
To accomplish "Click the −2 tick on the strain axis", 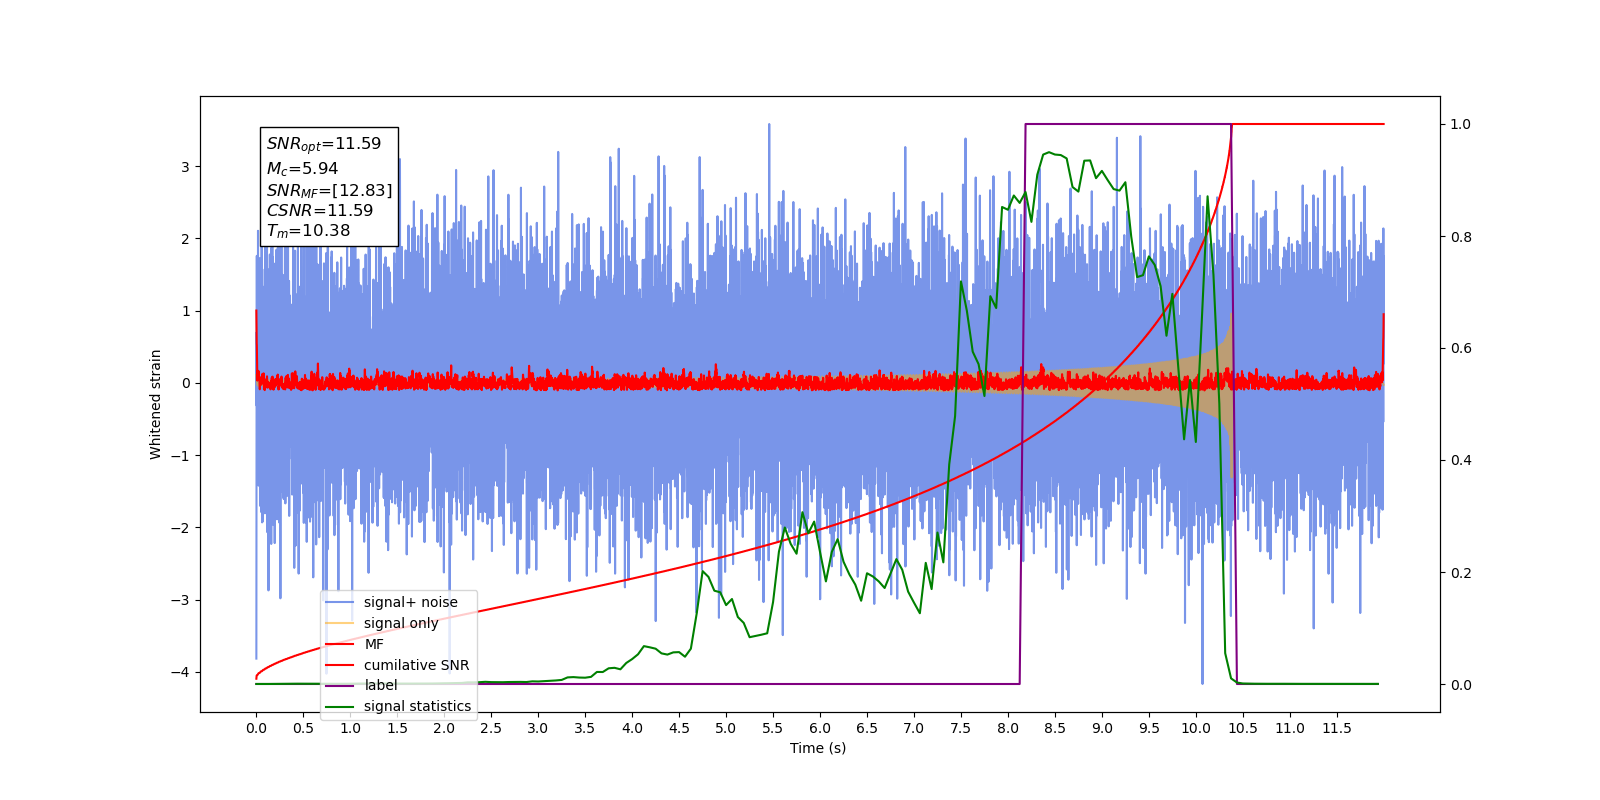I will [181, 528].
